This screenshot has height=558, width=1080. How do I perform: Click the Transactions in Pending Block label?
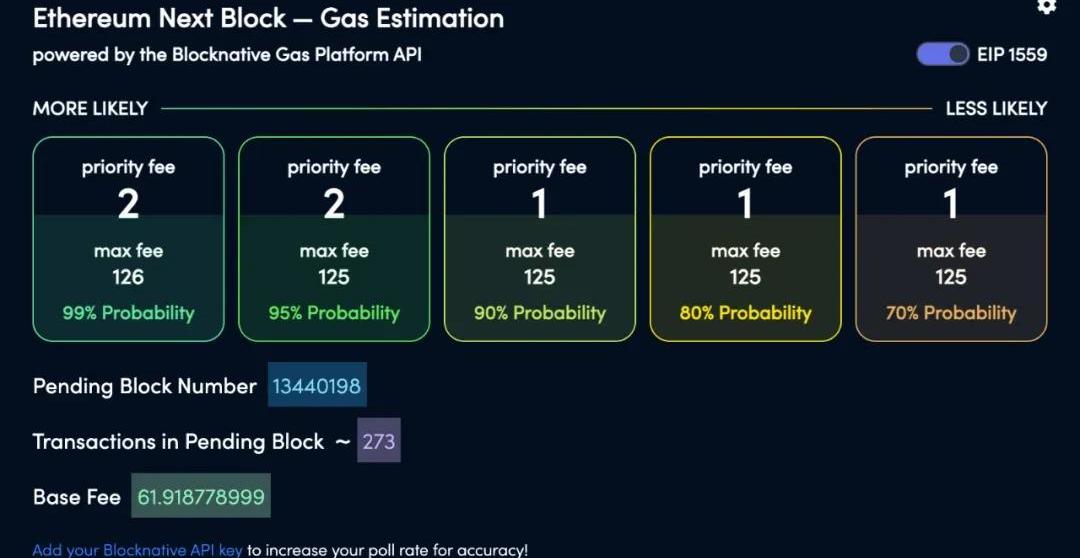point(178,441)
